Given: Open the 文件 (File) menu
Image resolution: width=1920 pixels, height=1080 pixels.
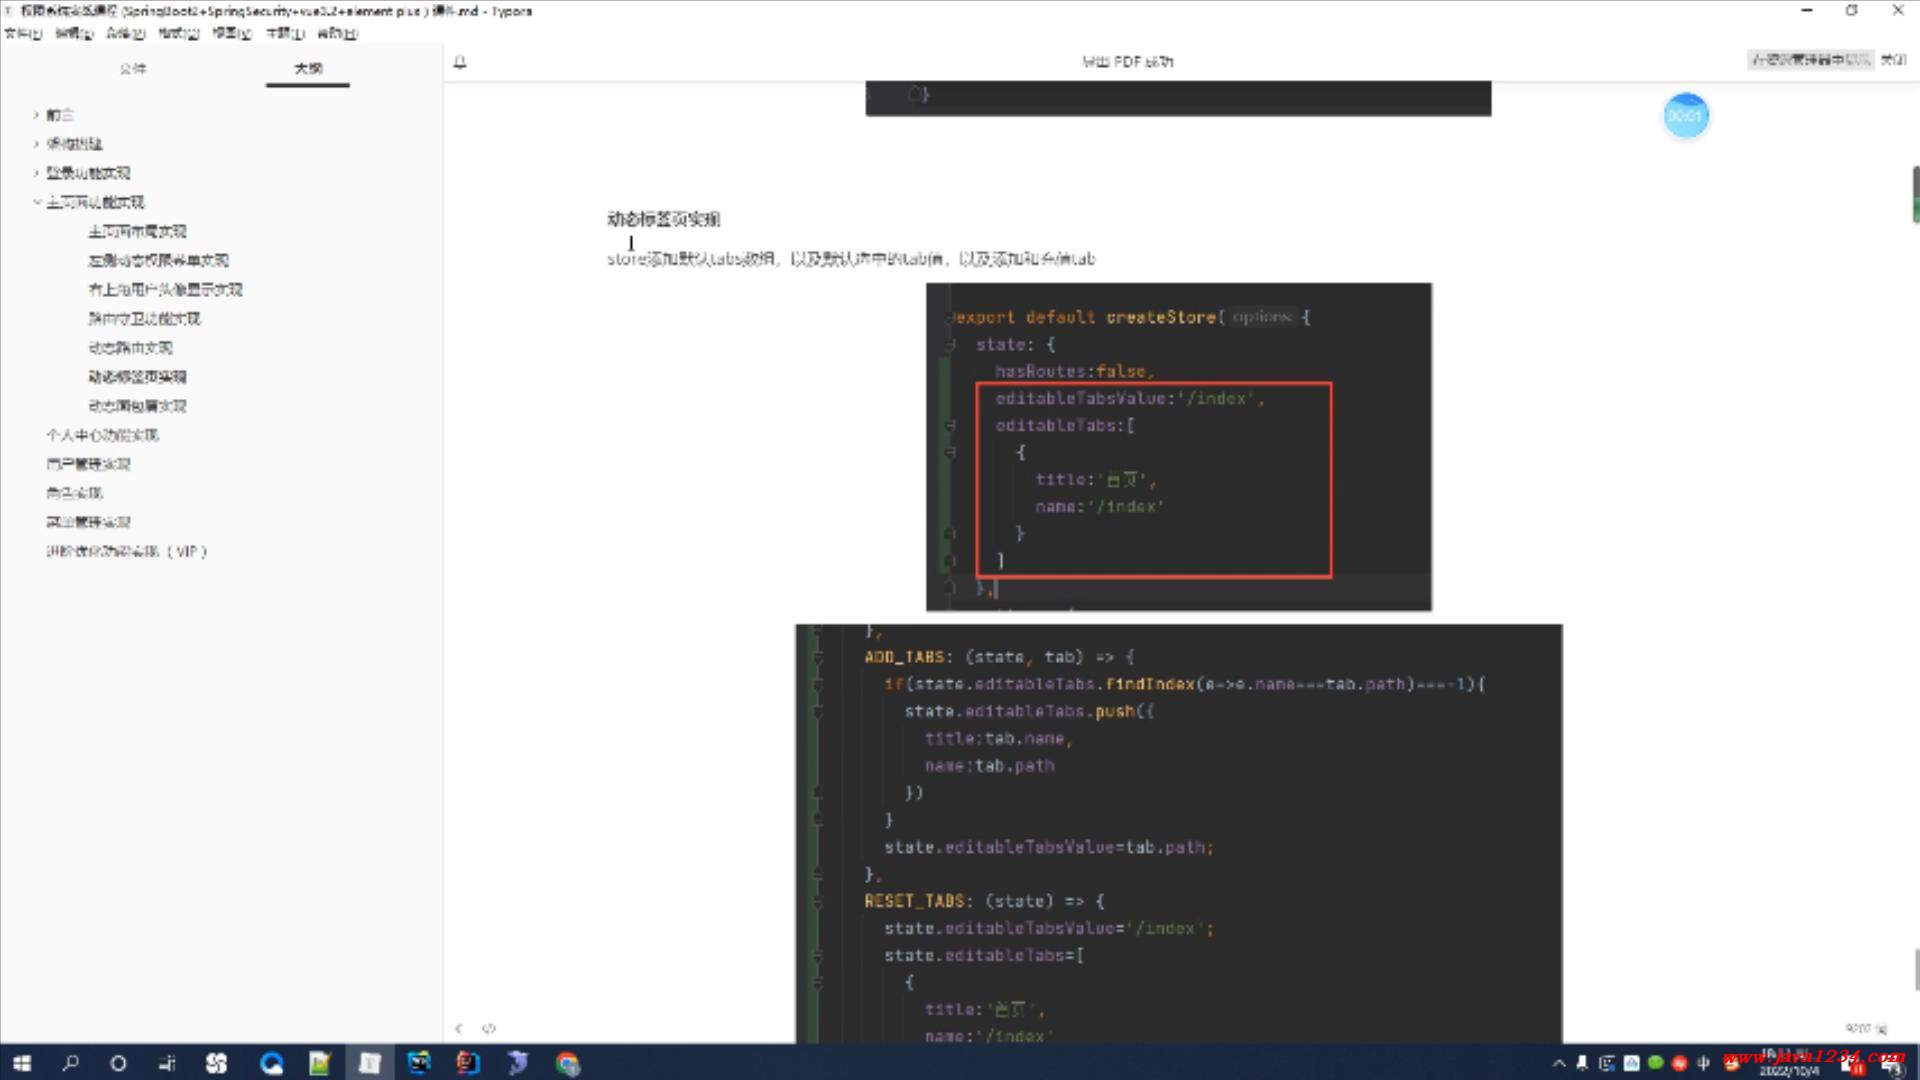Looking at the screenshot, I should point(23,33).
